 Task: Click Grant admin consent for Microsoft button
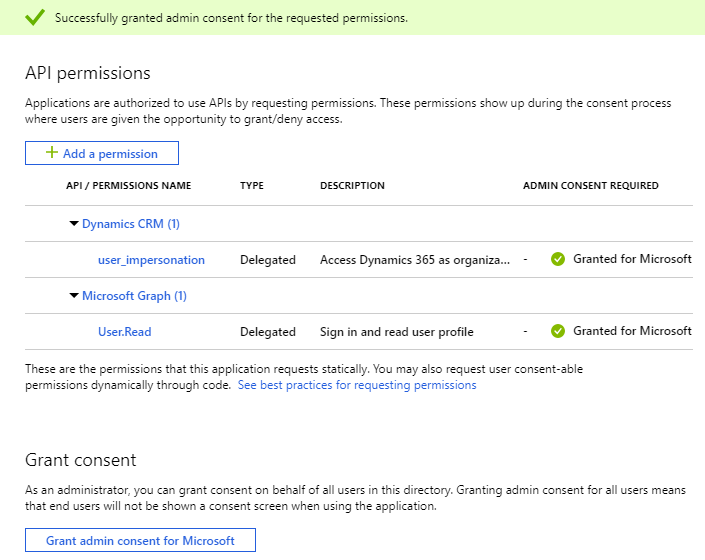point(140,540)
